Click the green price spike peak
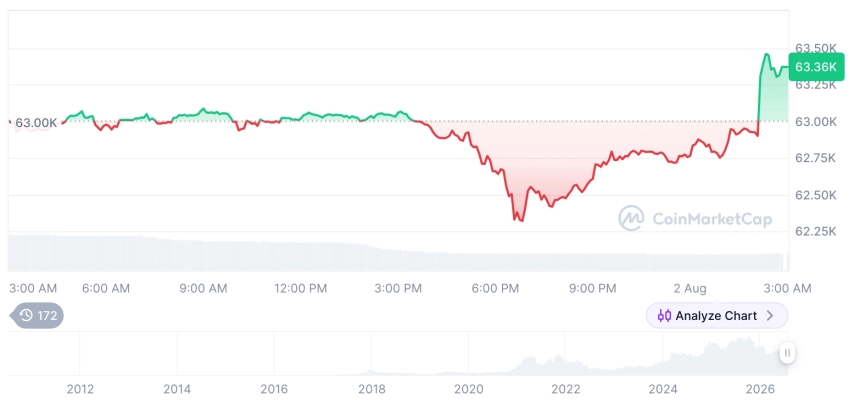This screenshot has width=860, height=401. pyautogui.click(x=766, y=54)
